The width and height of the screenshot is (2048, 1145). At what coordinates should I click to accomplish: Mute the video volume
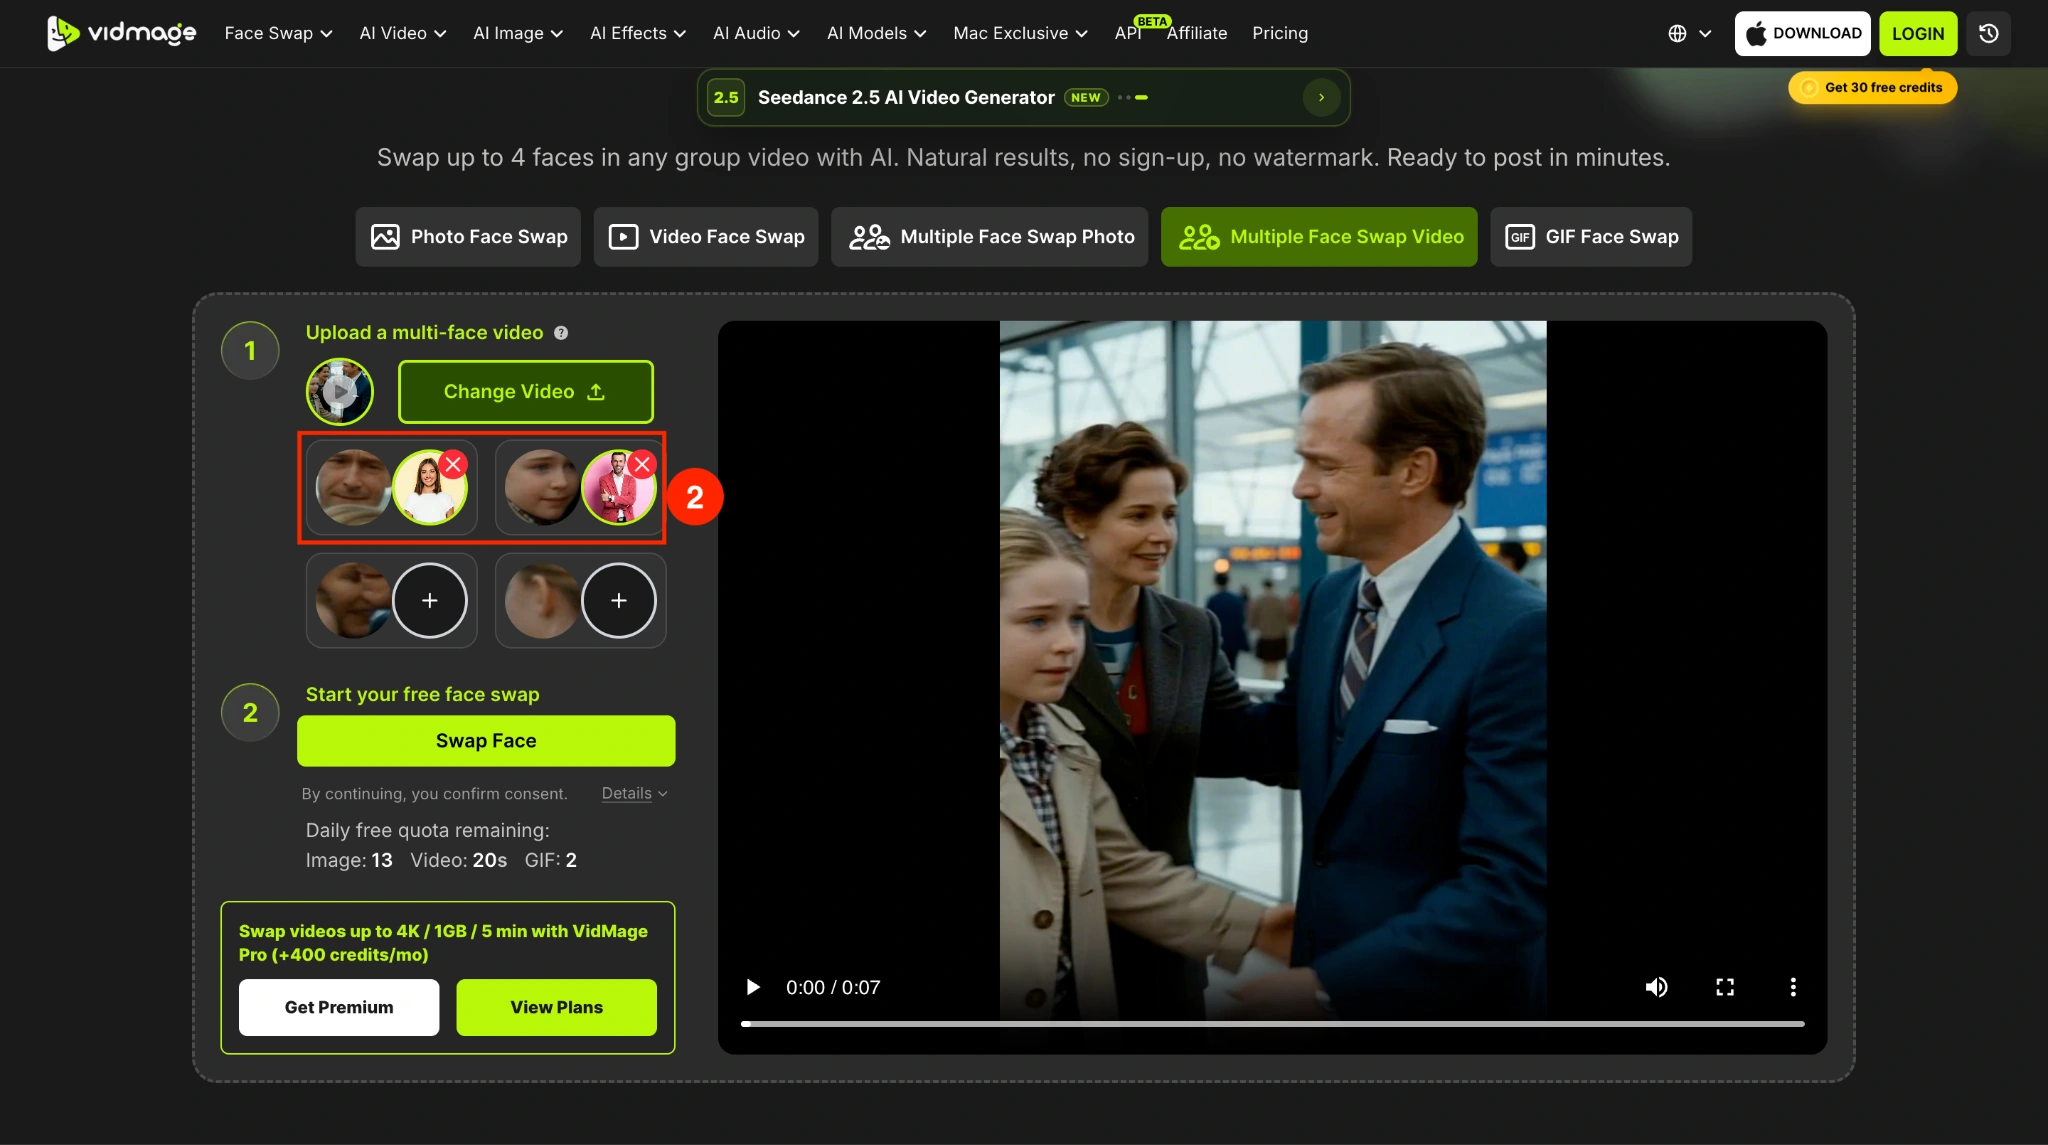point(1657,987)
